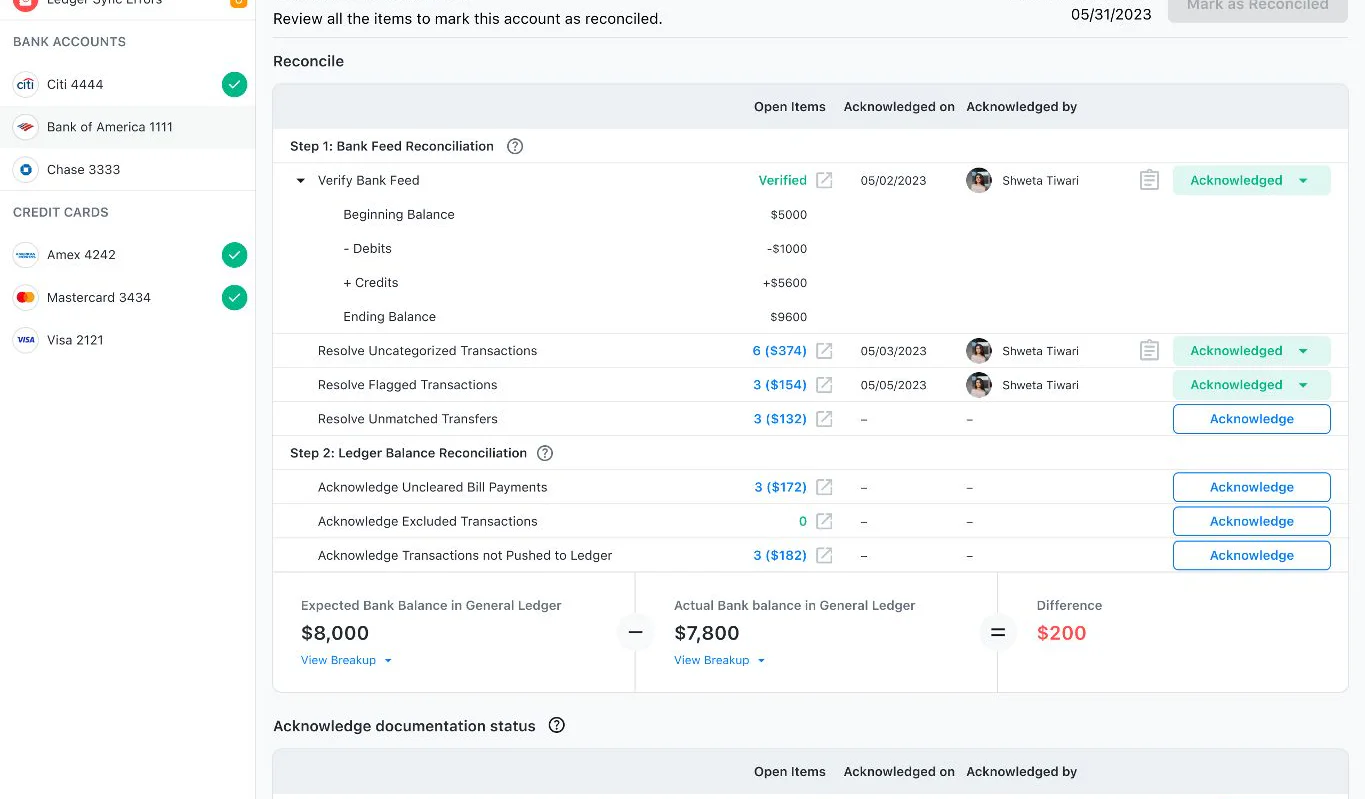The height and width of the screenshot is (799, 1365).
Task: Acknowledge Uncleared Bill Payments
Action: (1251, 487)
